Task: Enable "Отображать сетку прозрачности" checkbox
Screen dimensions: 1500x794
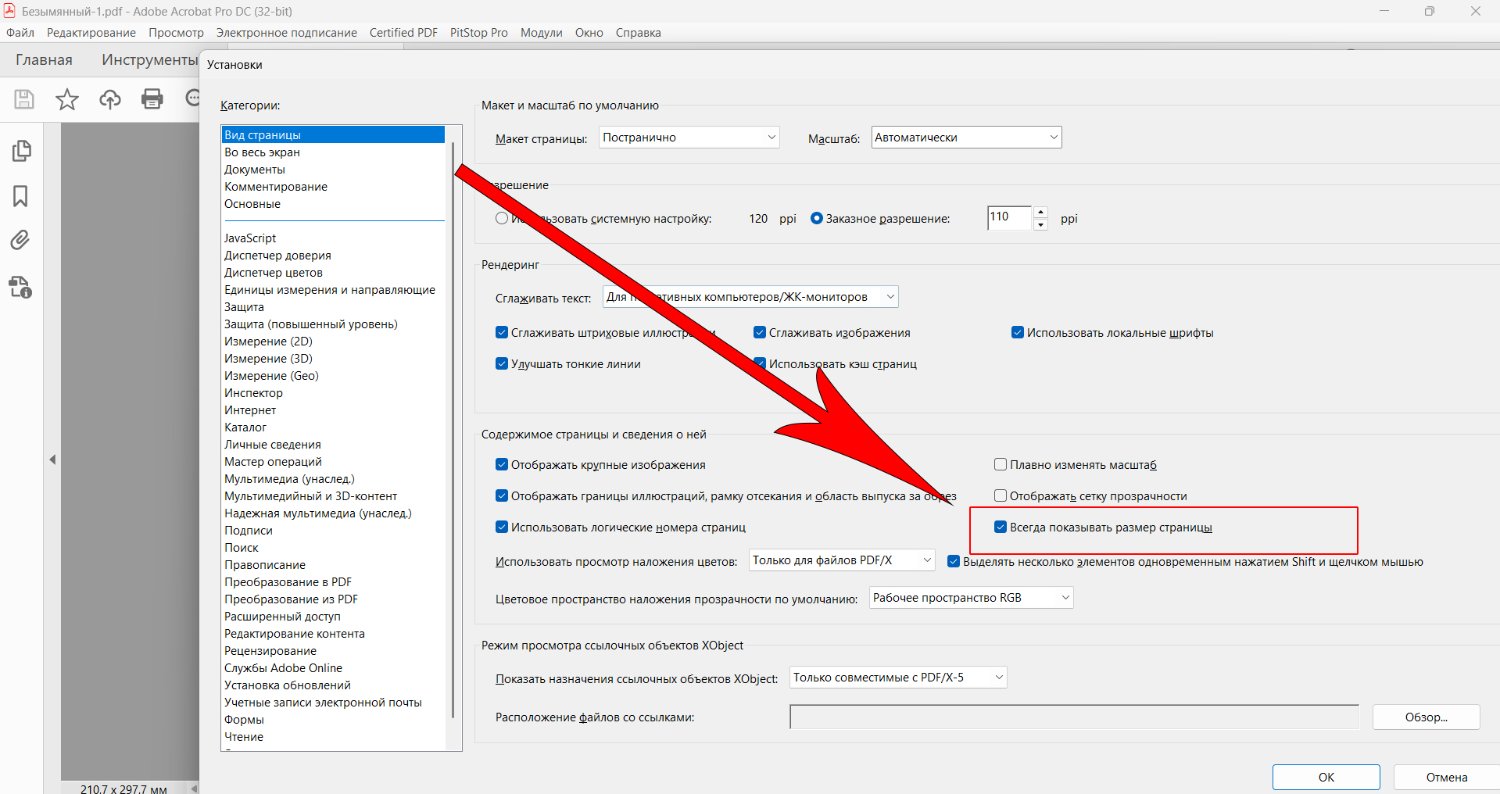Action: click(x=1000, y=496)
